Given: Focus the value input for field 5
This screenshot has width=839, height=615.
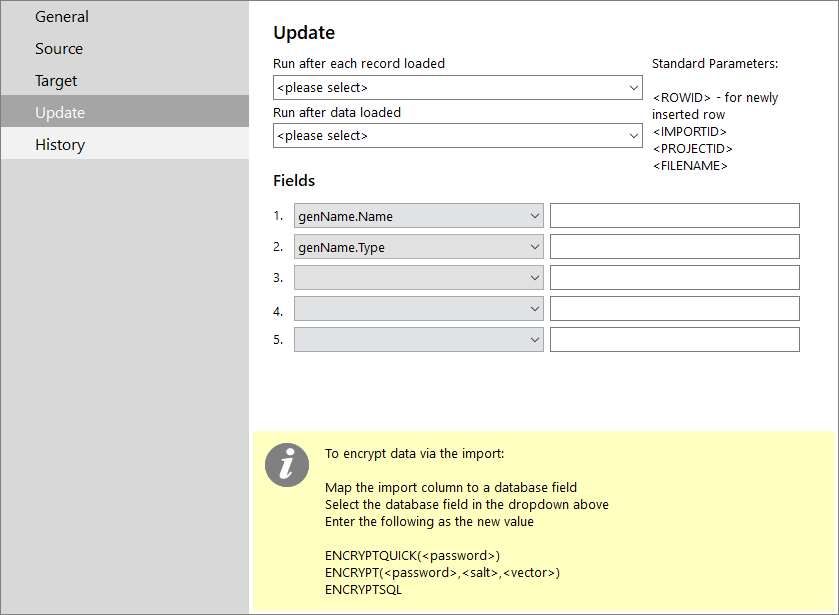Looking at the screenshot, I should pyautogui.click(x=675, y=340).
